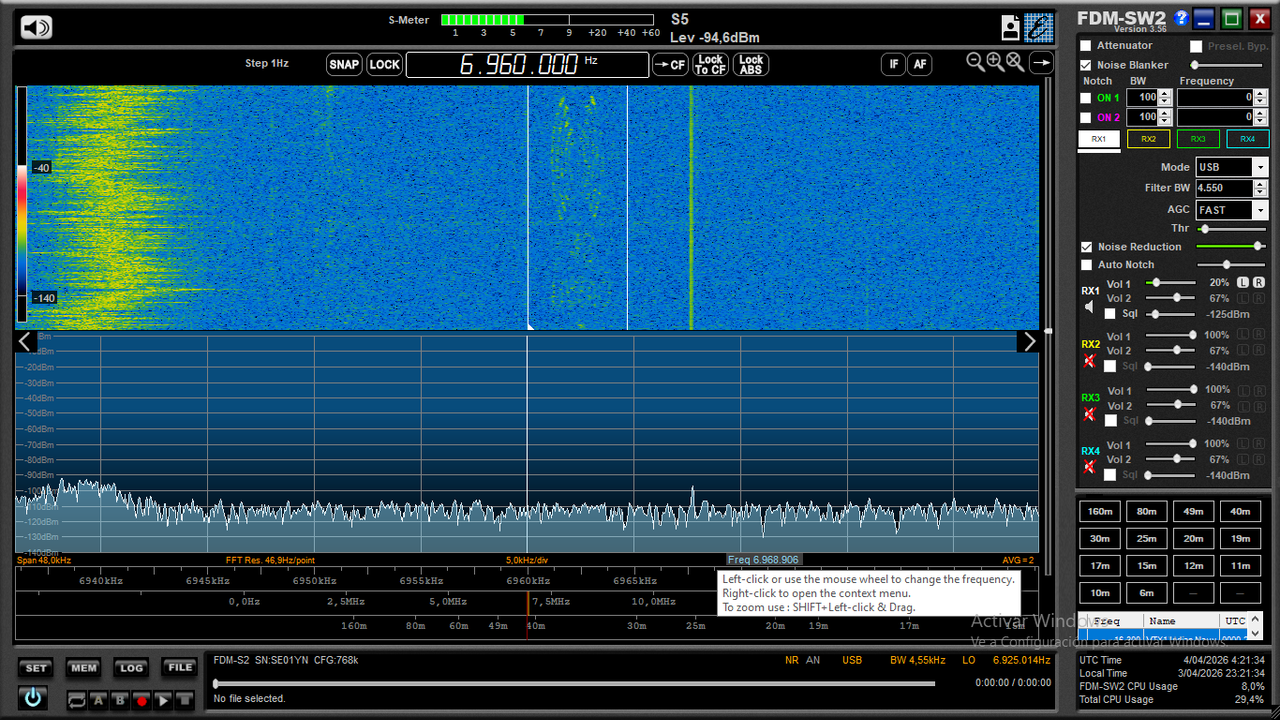This screenshot has height=720, width=1280.
Task: Enable RX1 squelch checkbox
Action: click(1110, 314)
